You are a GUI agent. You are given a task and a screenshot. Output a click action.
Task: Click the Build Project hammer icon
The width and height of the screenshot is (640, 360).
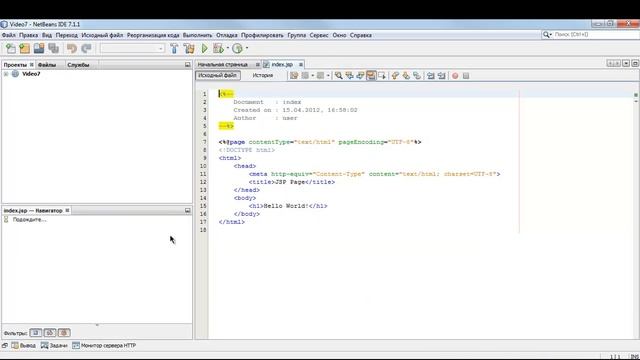click(x=174, y=49)
